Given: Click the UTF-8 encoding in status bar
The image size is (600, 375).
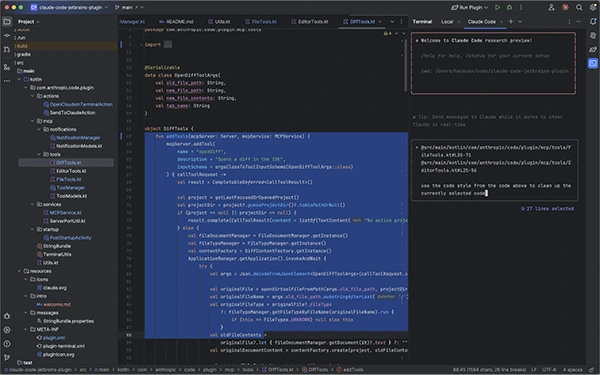Looking at the screenshot, I should [549, 370].
